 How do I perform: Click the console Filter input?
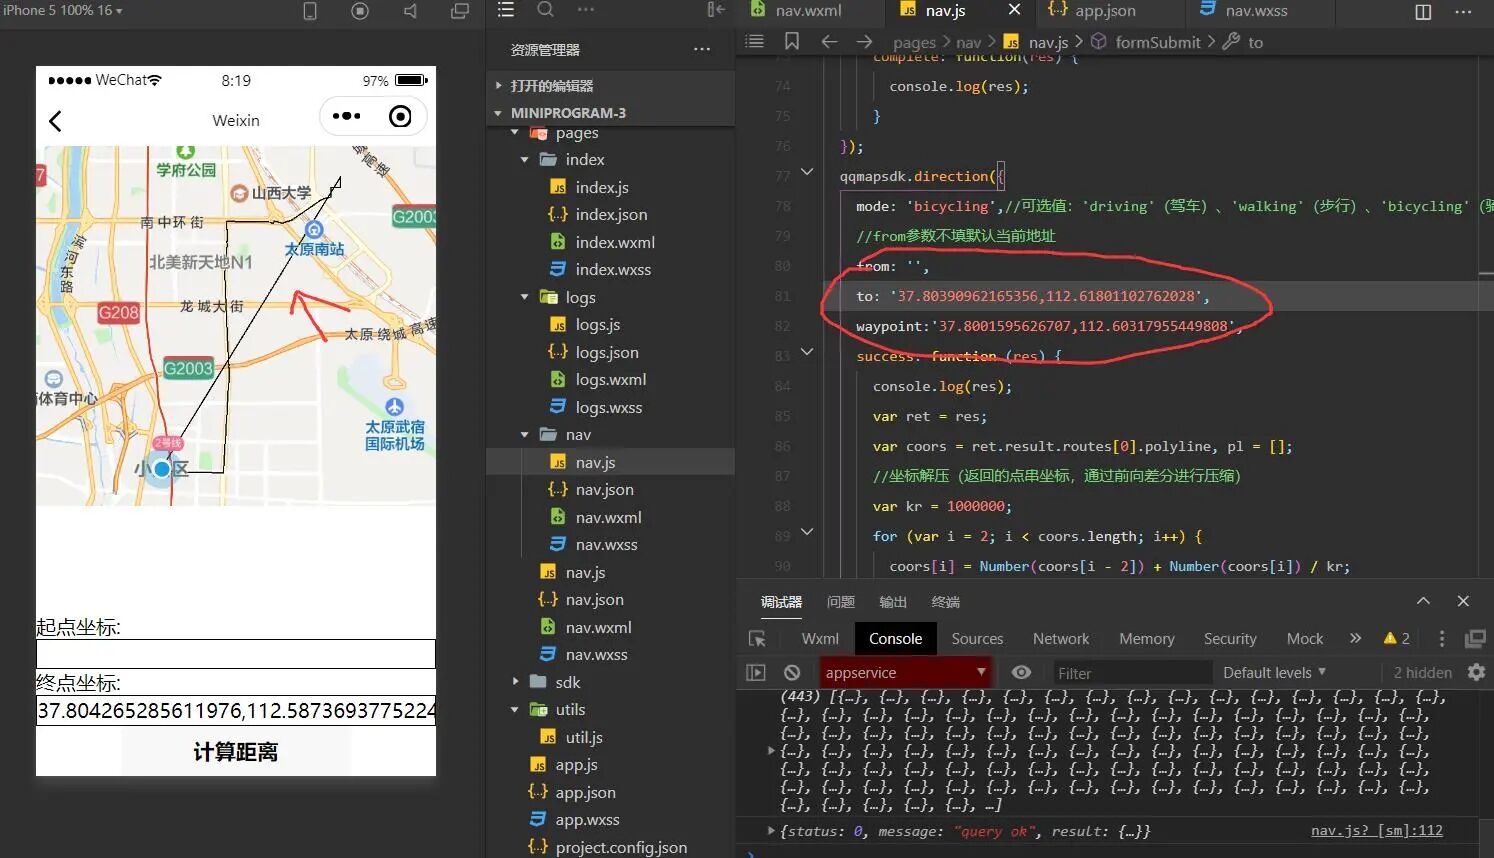[1131, 673]
